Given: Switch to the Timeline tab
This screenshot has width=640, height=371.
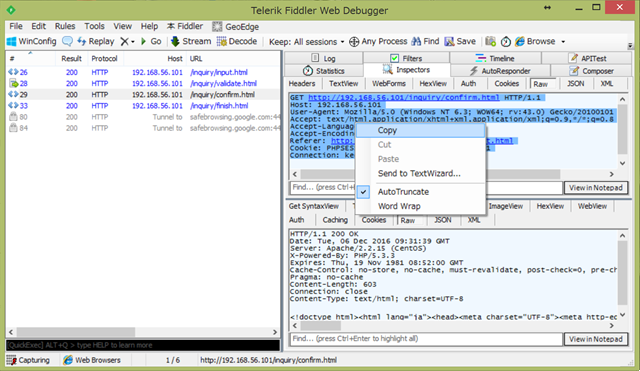Looking at the screenshot, I should (495, 58).
